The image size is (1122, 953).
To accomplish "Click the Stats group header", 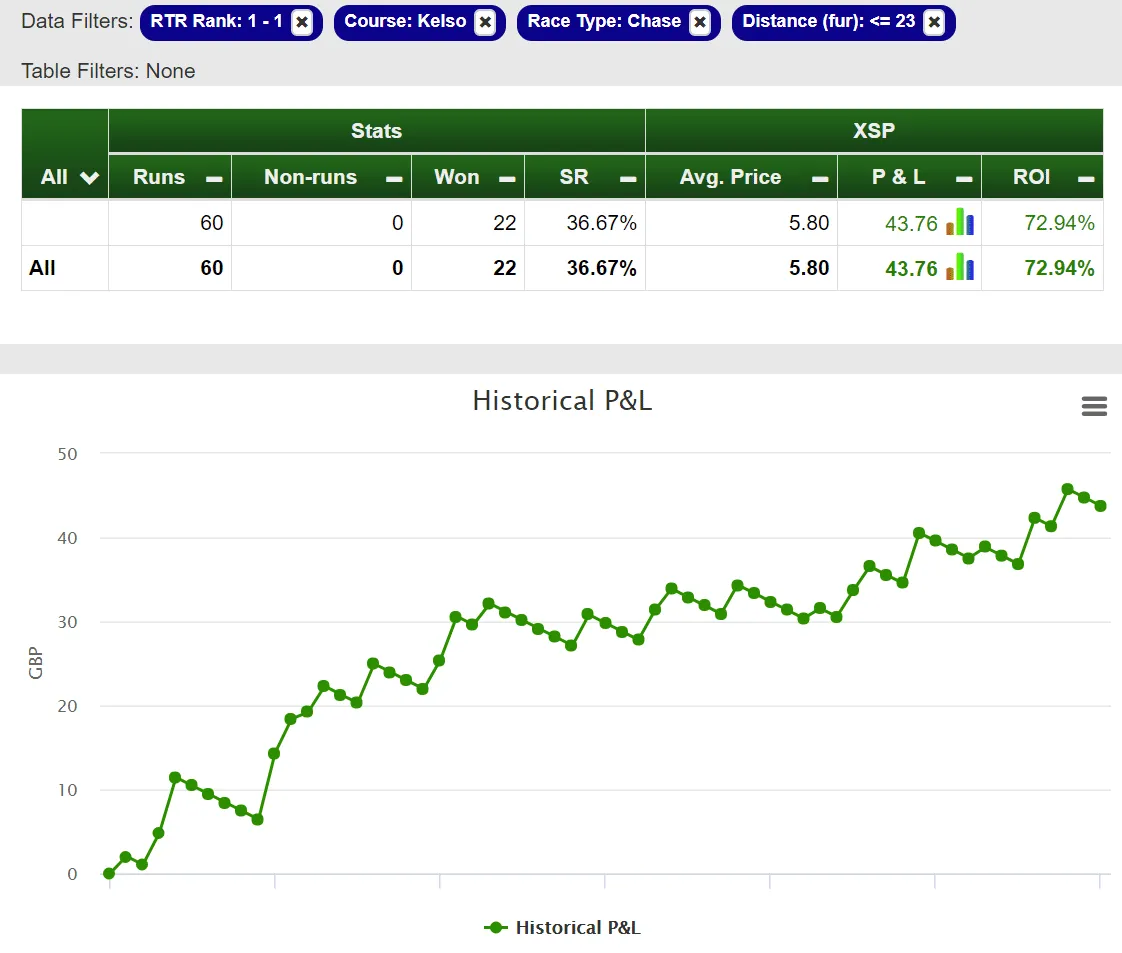I will [376, 131].
